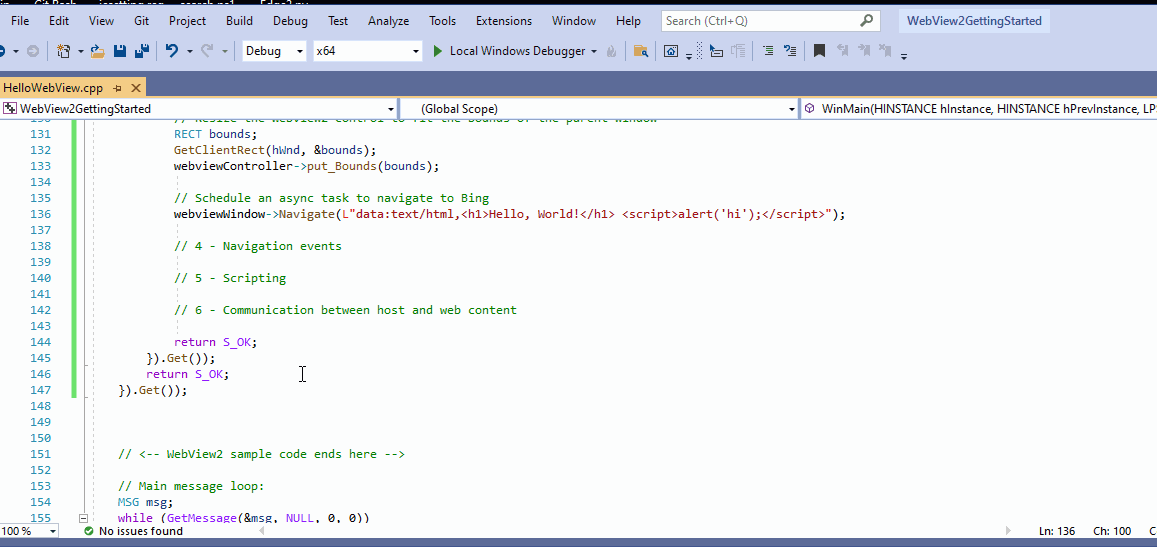Click the Ch: 100 status indicator

1112,531
